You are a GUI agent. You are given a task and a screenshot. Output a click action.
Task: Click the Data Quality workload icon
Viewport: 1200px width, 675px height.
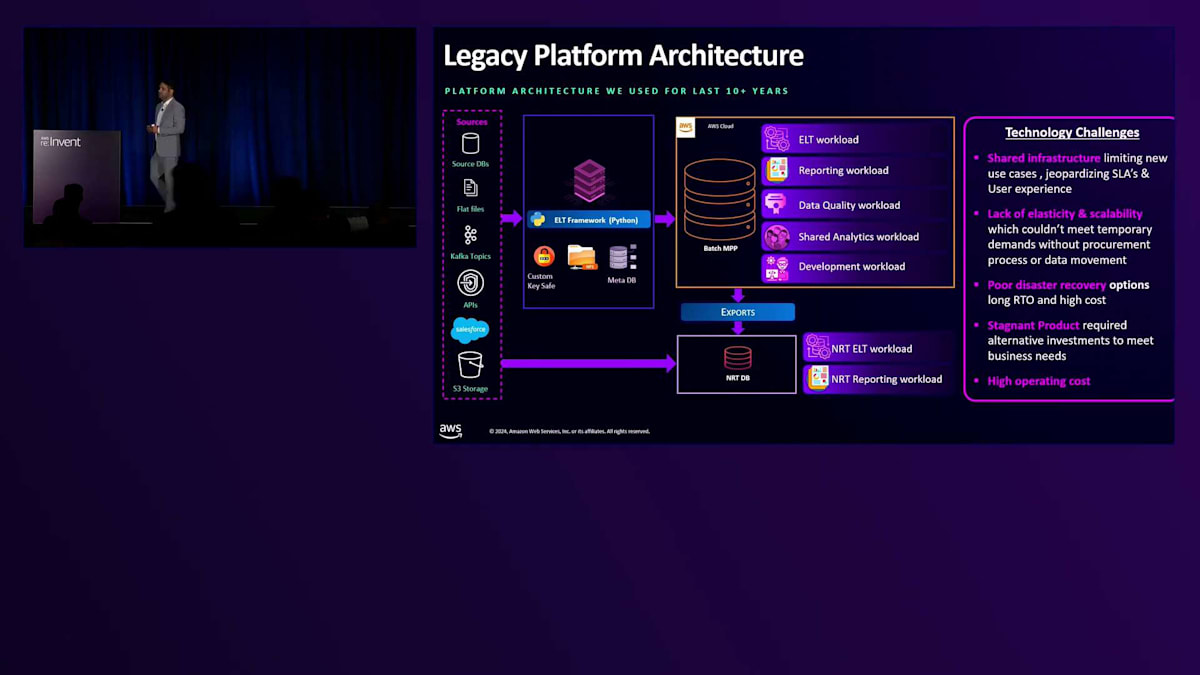(x=777, y=205)
